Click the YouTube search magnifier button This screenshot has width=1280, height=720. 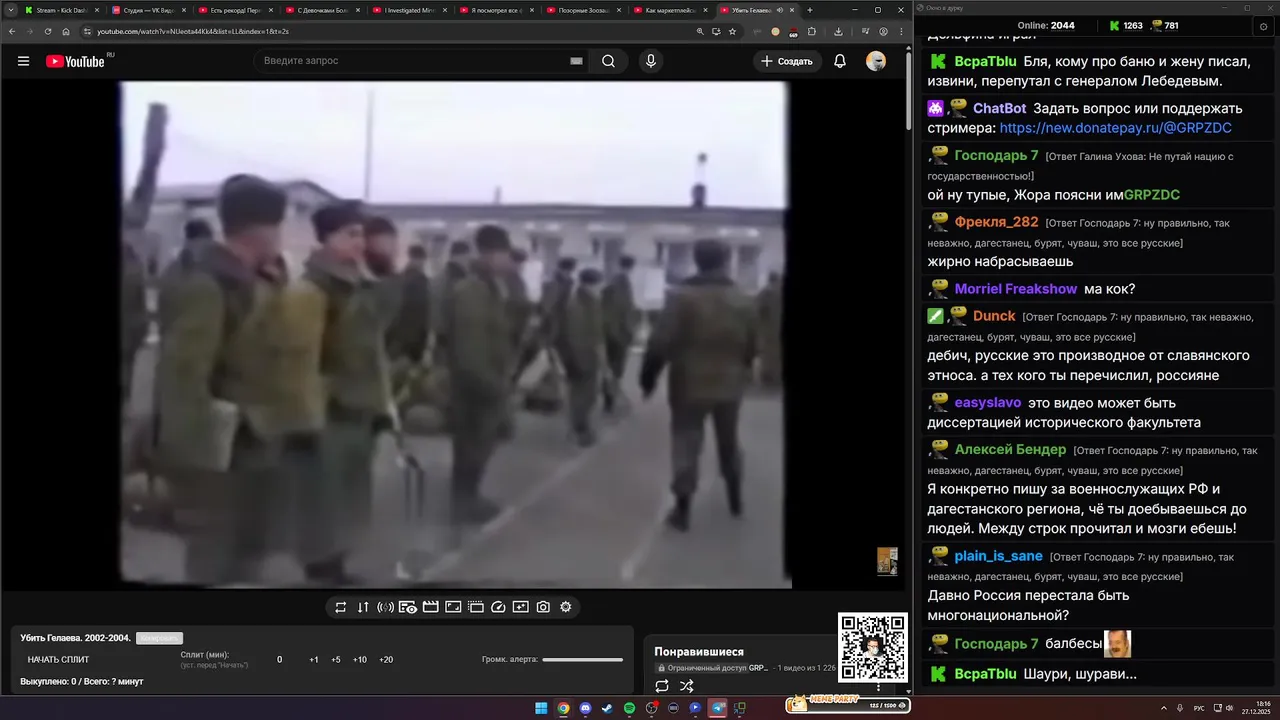pyautogui.click(x=608, y=61)
